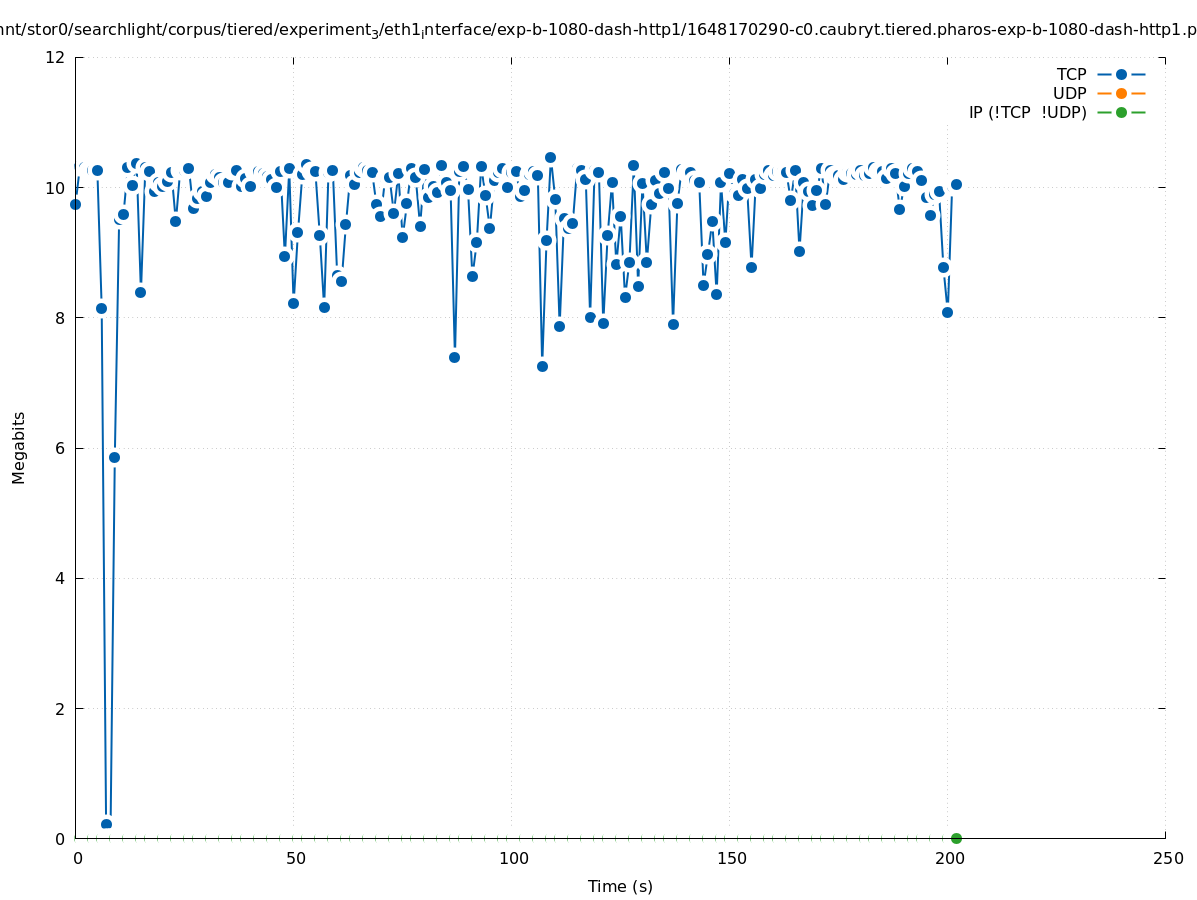Click the orange UDP legend marker
1197x900 pixels.
(1121, 93)
